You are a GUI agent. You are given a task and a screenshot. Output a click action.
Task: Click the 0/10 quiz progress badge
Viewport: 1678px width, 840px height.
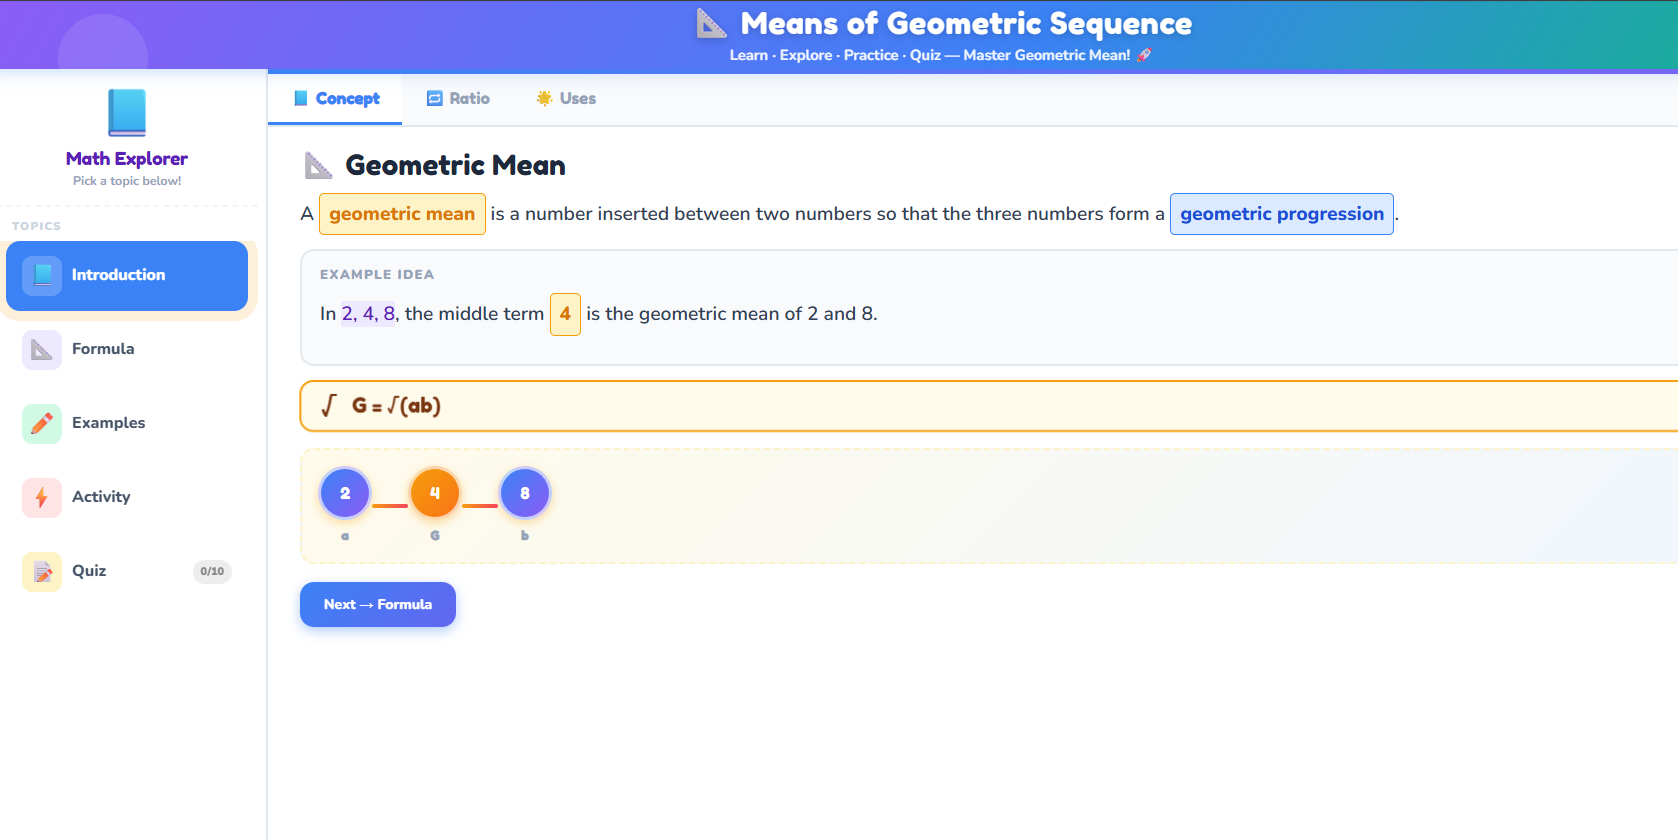212,571
